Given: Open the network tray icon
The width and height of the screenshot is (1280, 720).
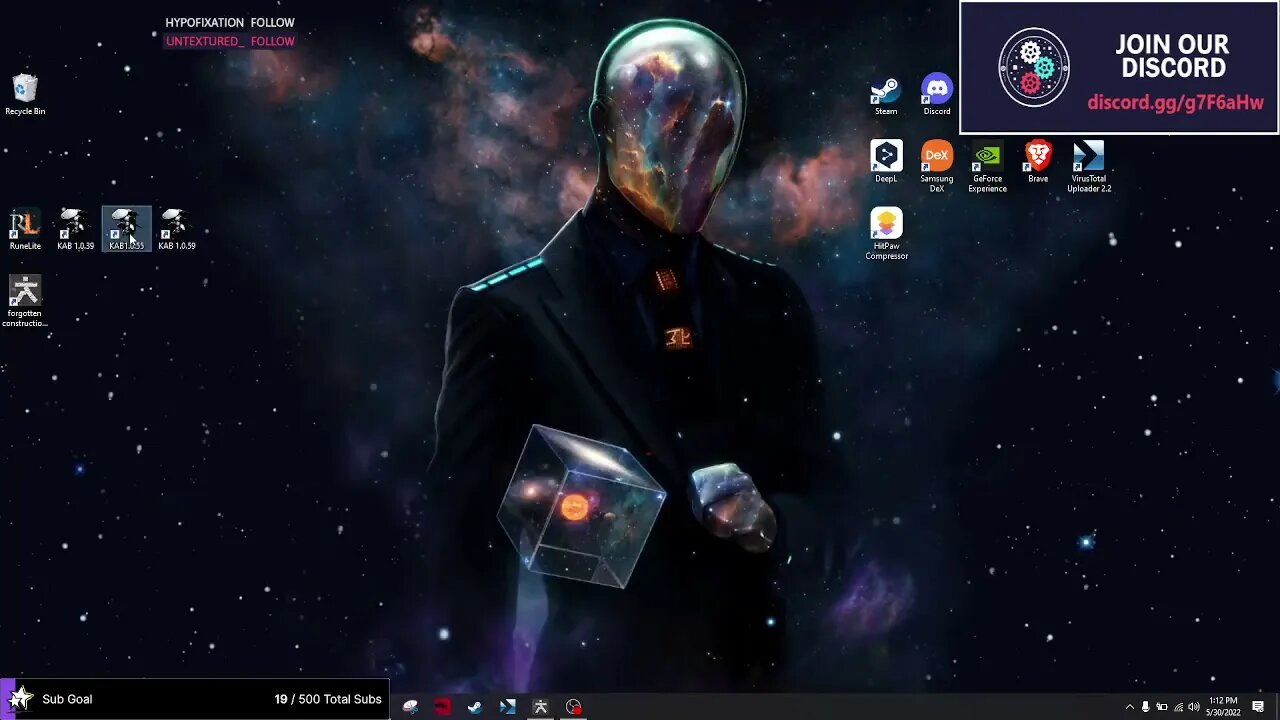Looking at the screenshot, I should [x=1178, y=707].
